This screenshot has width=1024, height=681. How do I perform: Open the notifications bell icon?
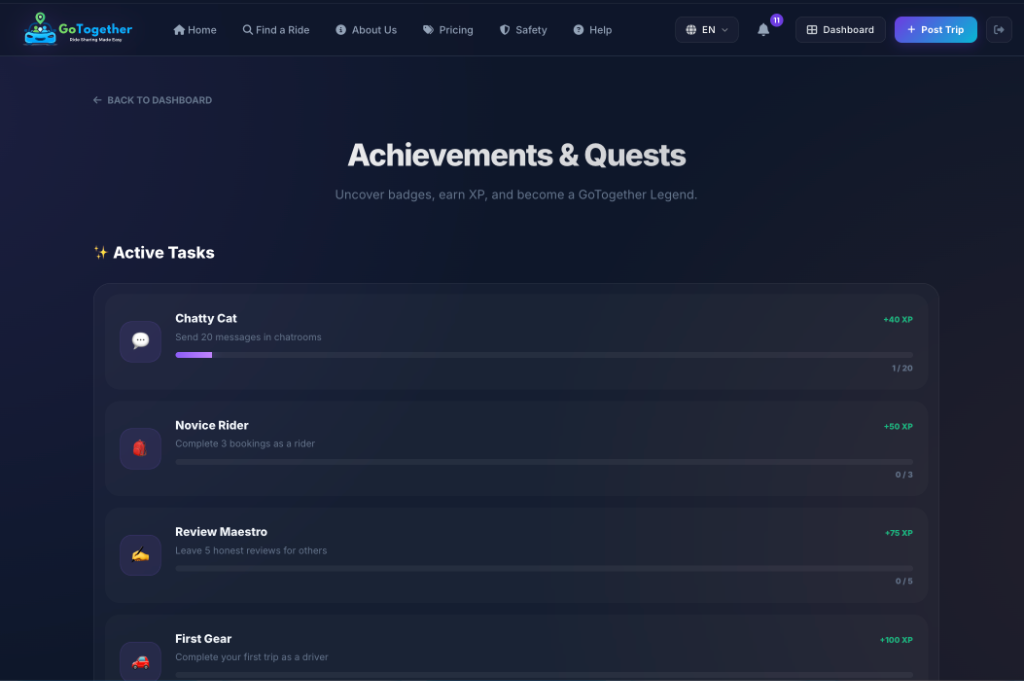click(x=763, y=30)
